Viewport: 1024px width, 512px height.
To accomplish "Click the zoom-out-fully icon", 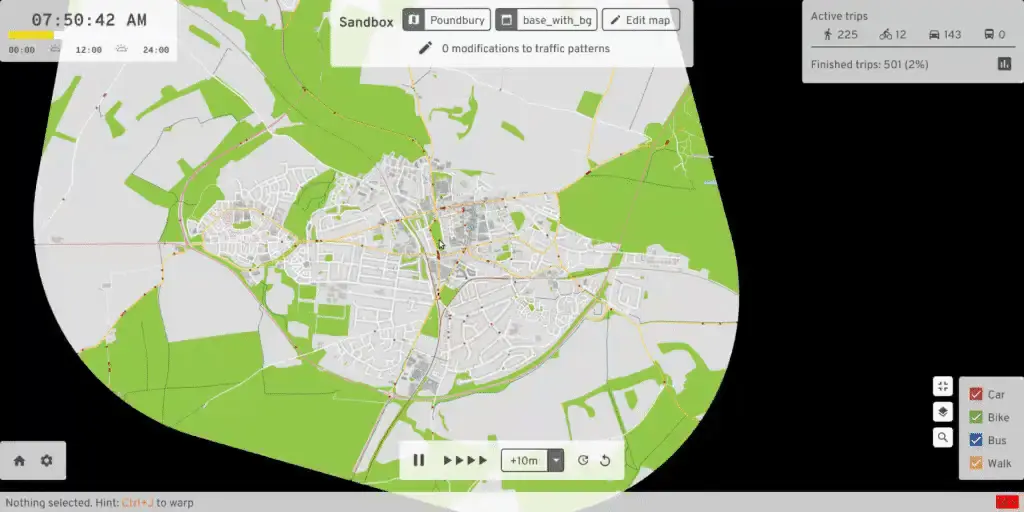I will 942,387.
